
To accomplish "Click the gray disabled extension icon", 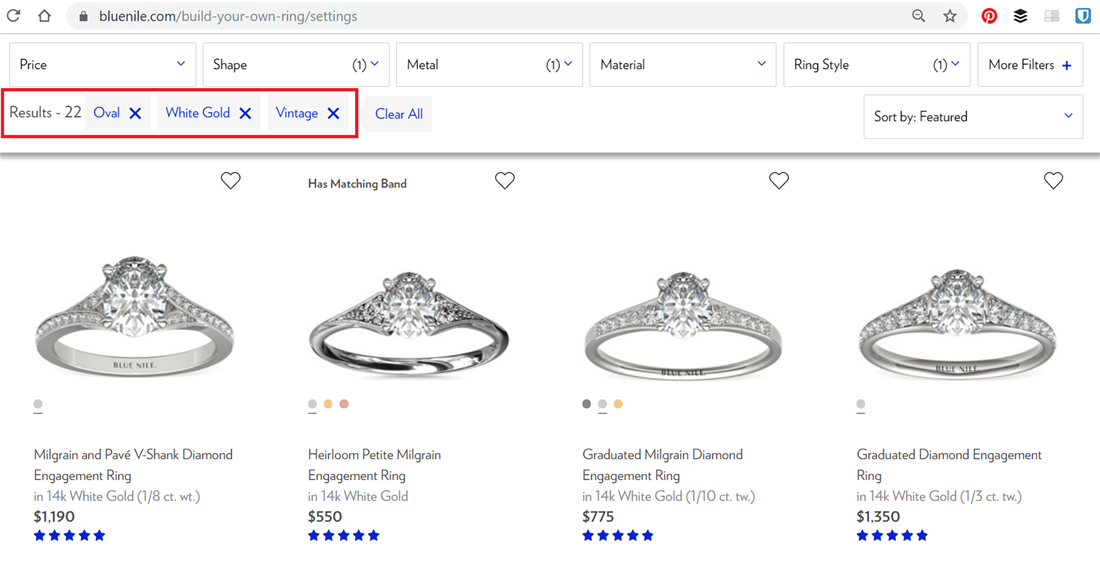I will (x=1052, y=15).
